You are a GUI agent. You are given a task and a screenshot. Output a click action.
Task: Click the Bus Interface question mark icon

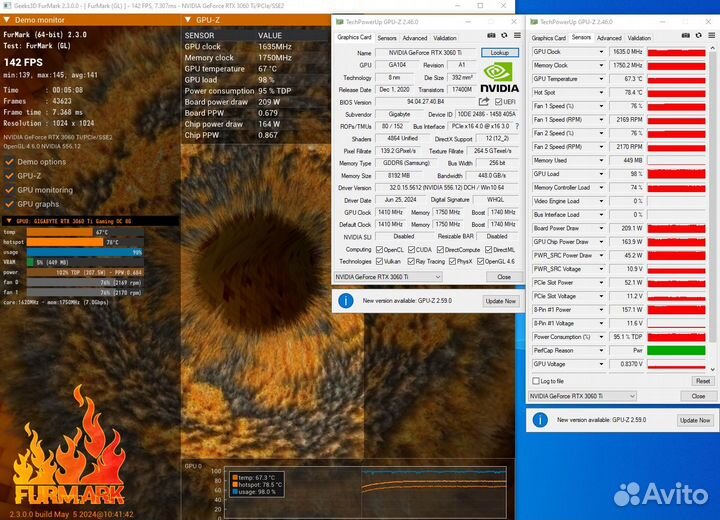pyautogui.click(x=517, y=126)
